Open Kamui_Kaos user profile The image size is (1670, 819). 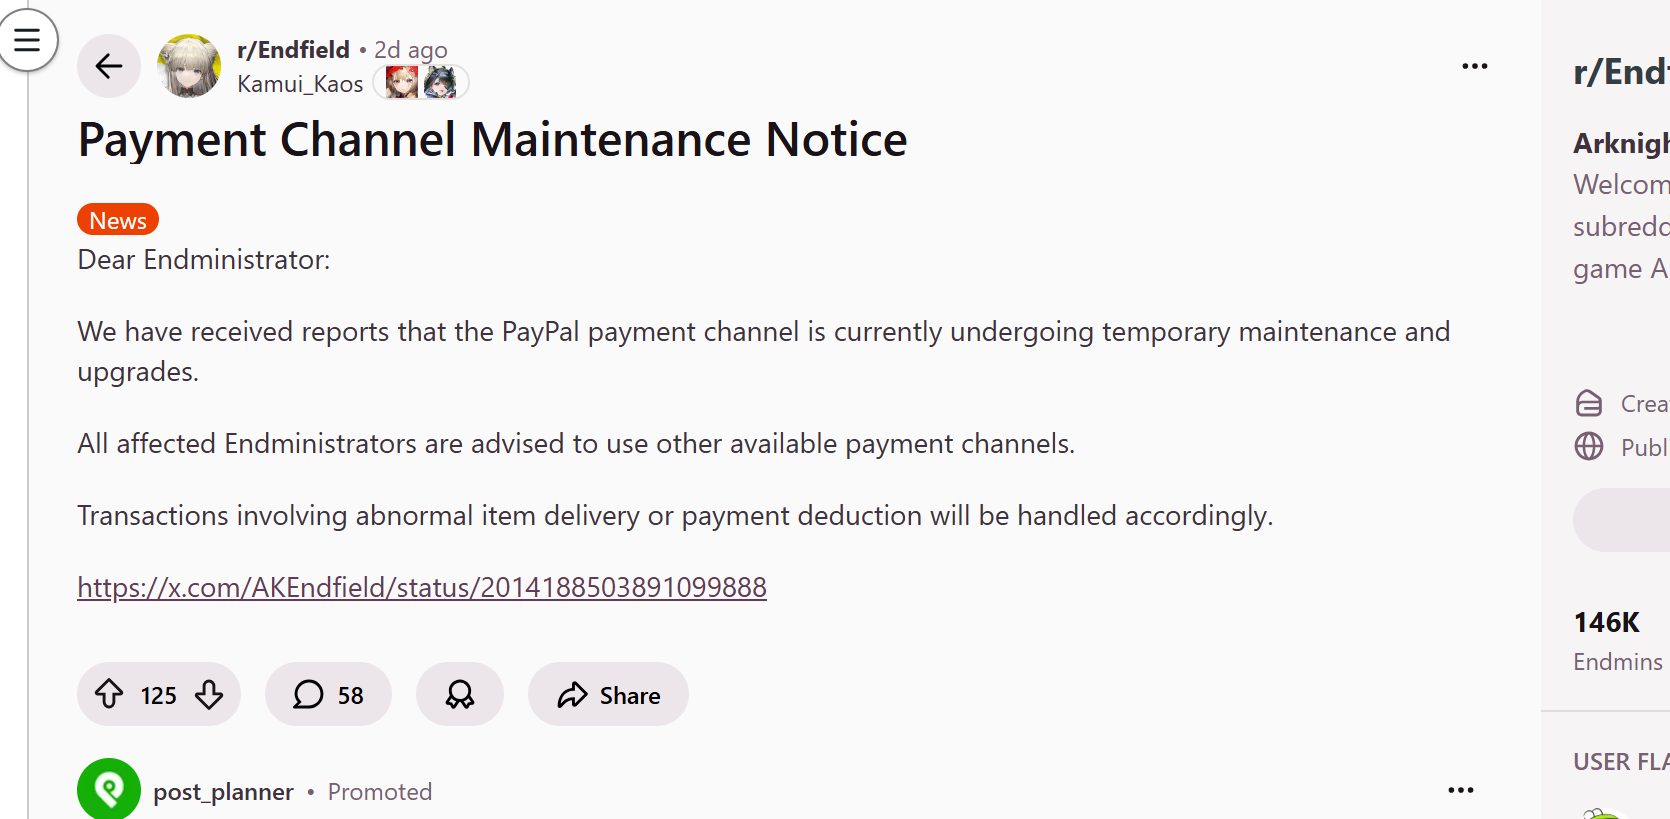(x=300, y=84)
